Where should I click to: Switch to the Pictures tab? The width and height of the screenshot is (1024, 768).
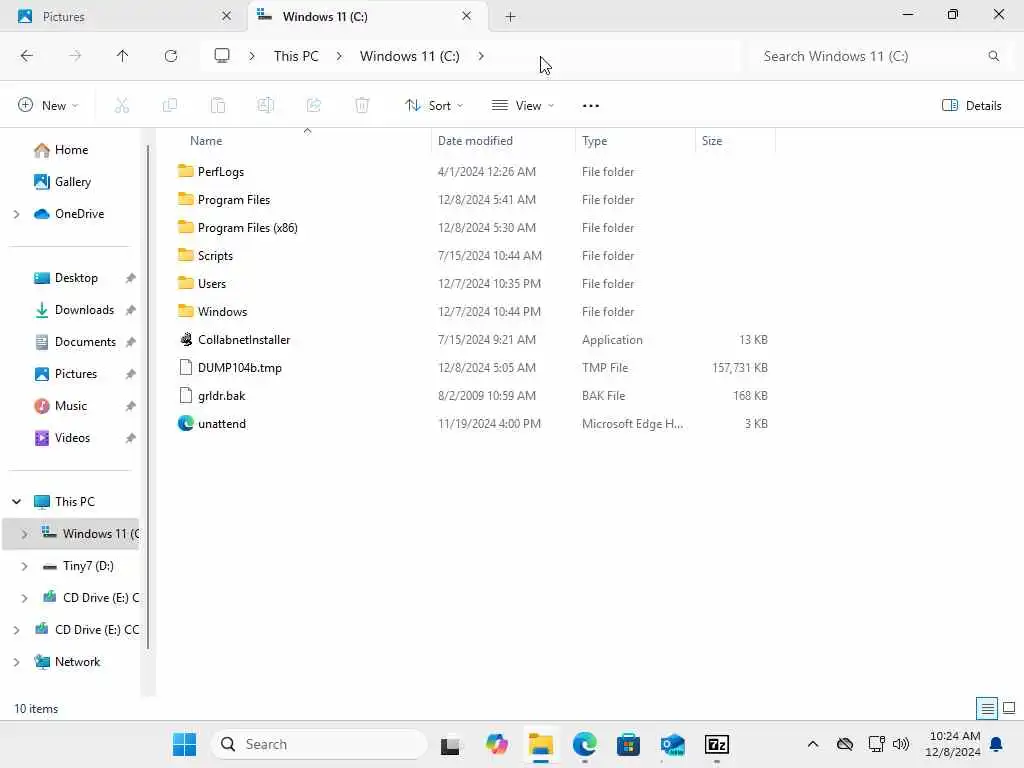pos(123,16)
